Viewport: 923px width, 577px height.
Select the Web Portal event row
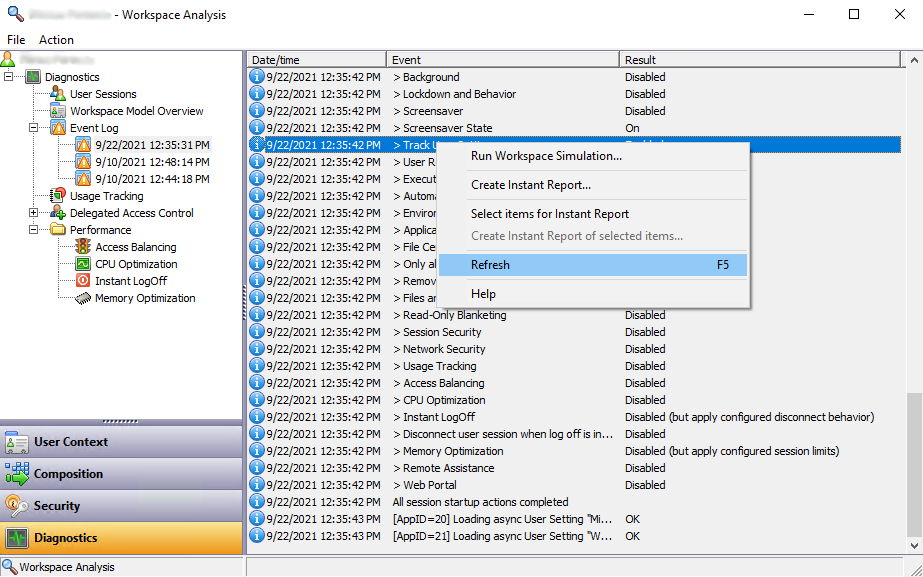431,485
